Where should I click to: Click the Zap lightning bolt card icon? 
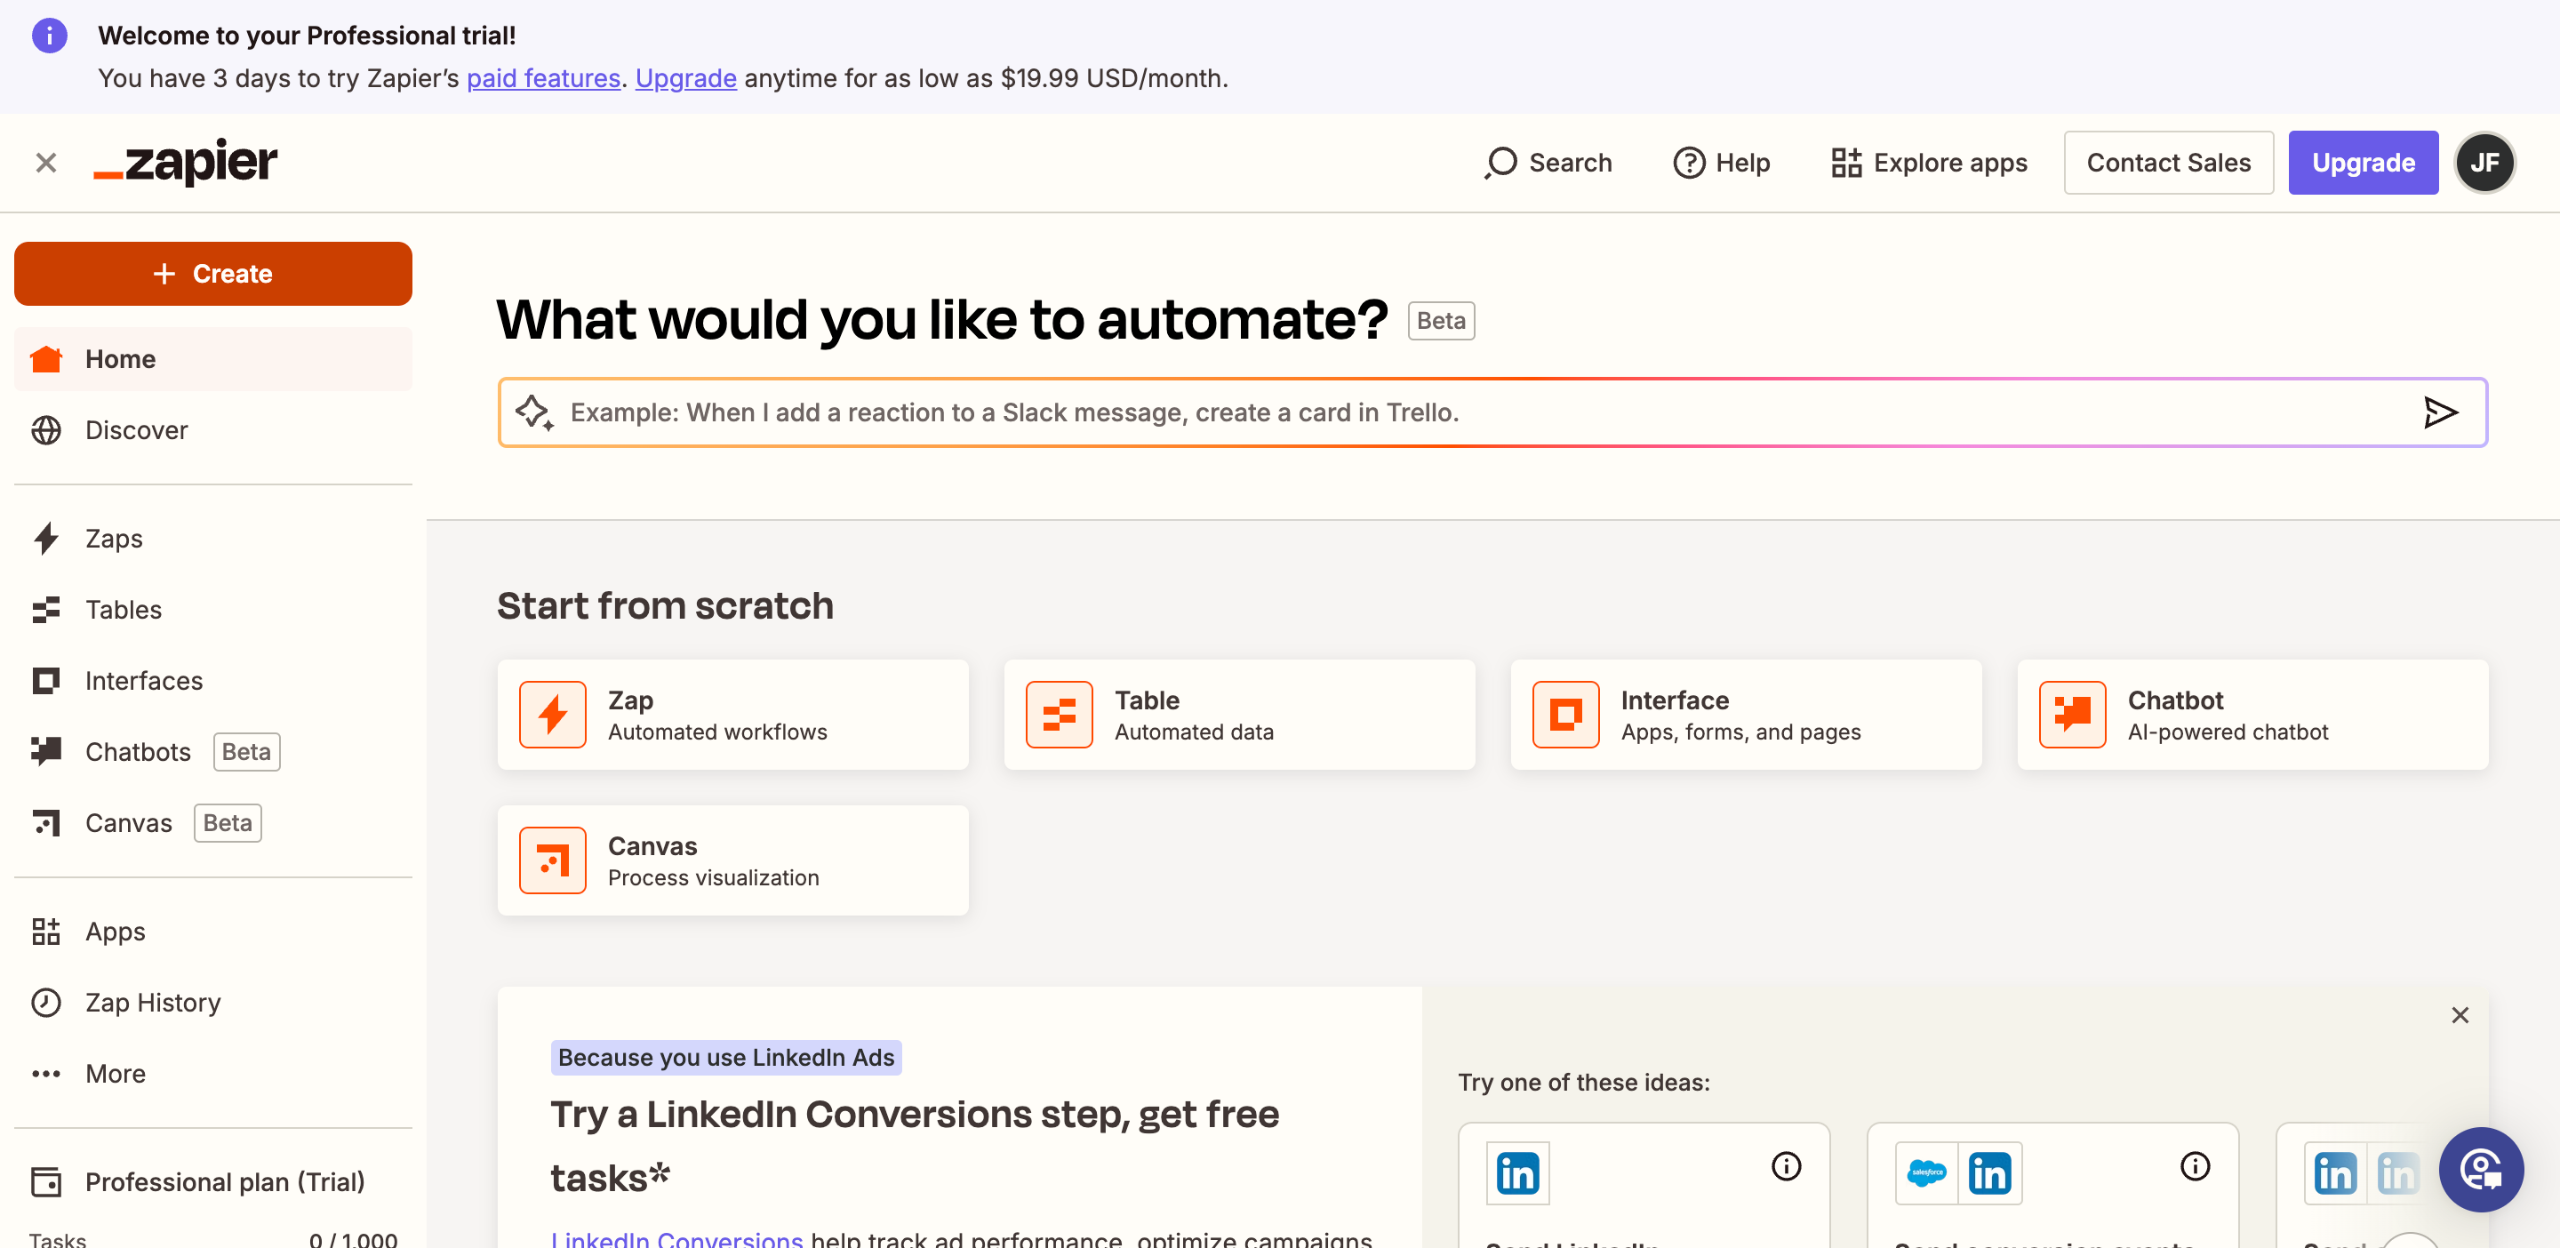tap(552, 714)
